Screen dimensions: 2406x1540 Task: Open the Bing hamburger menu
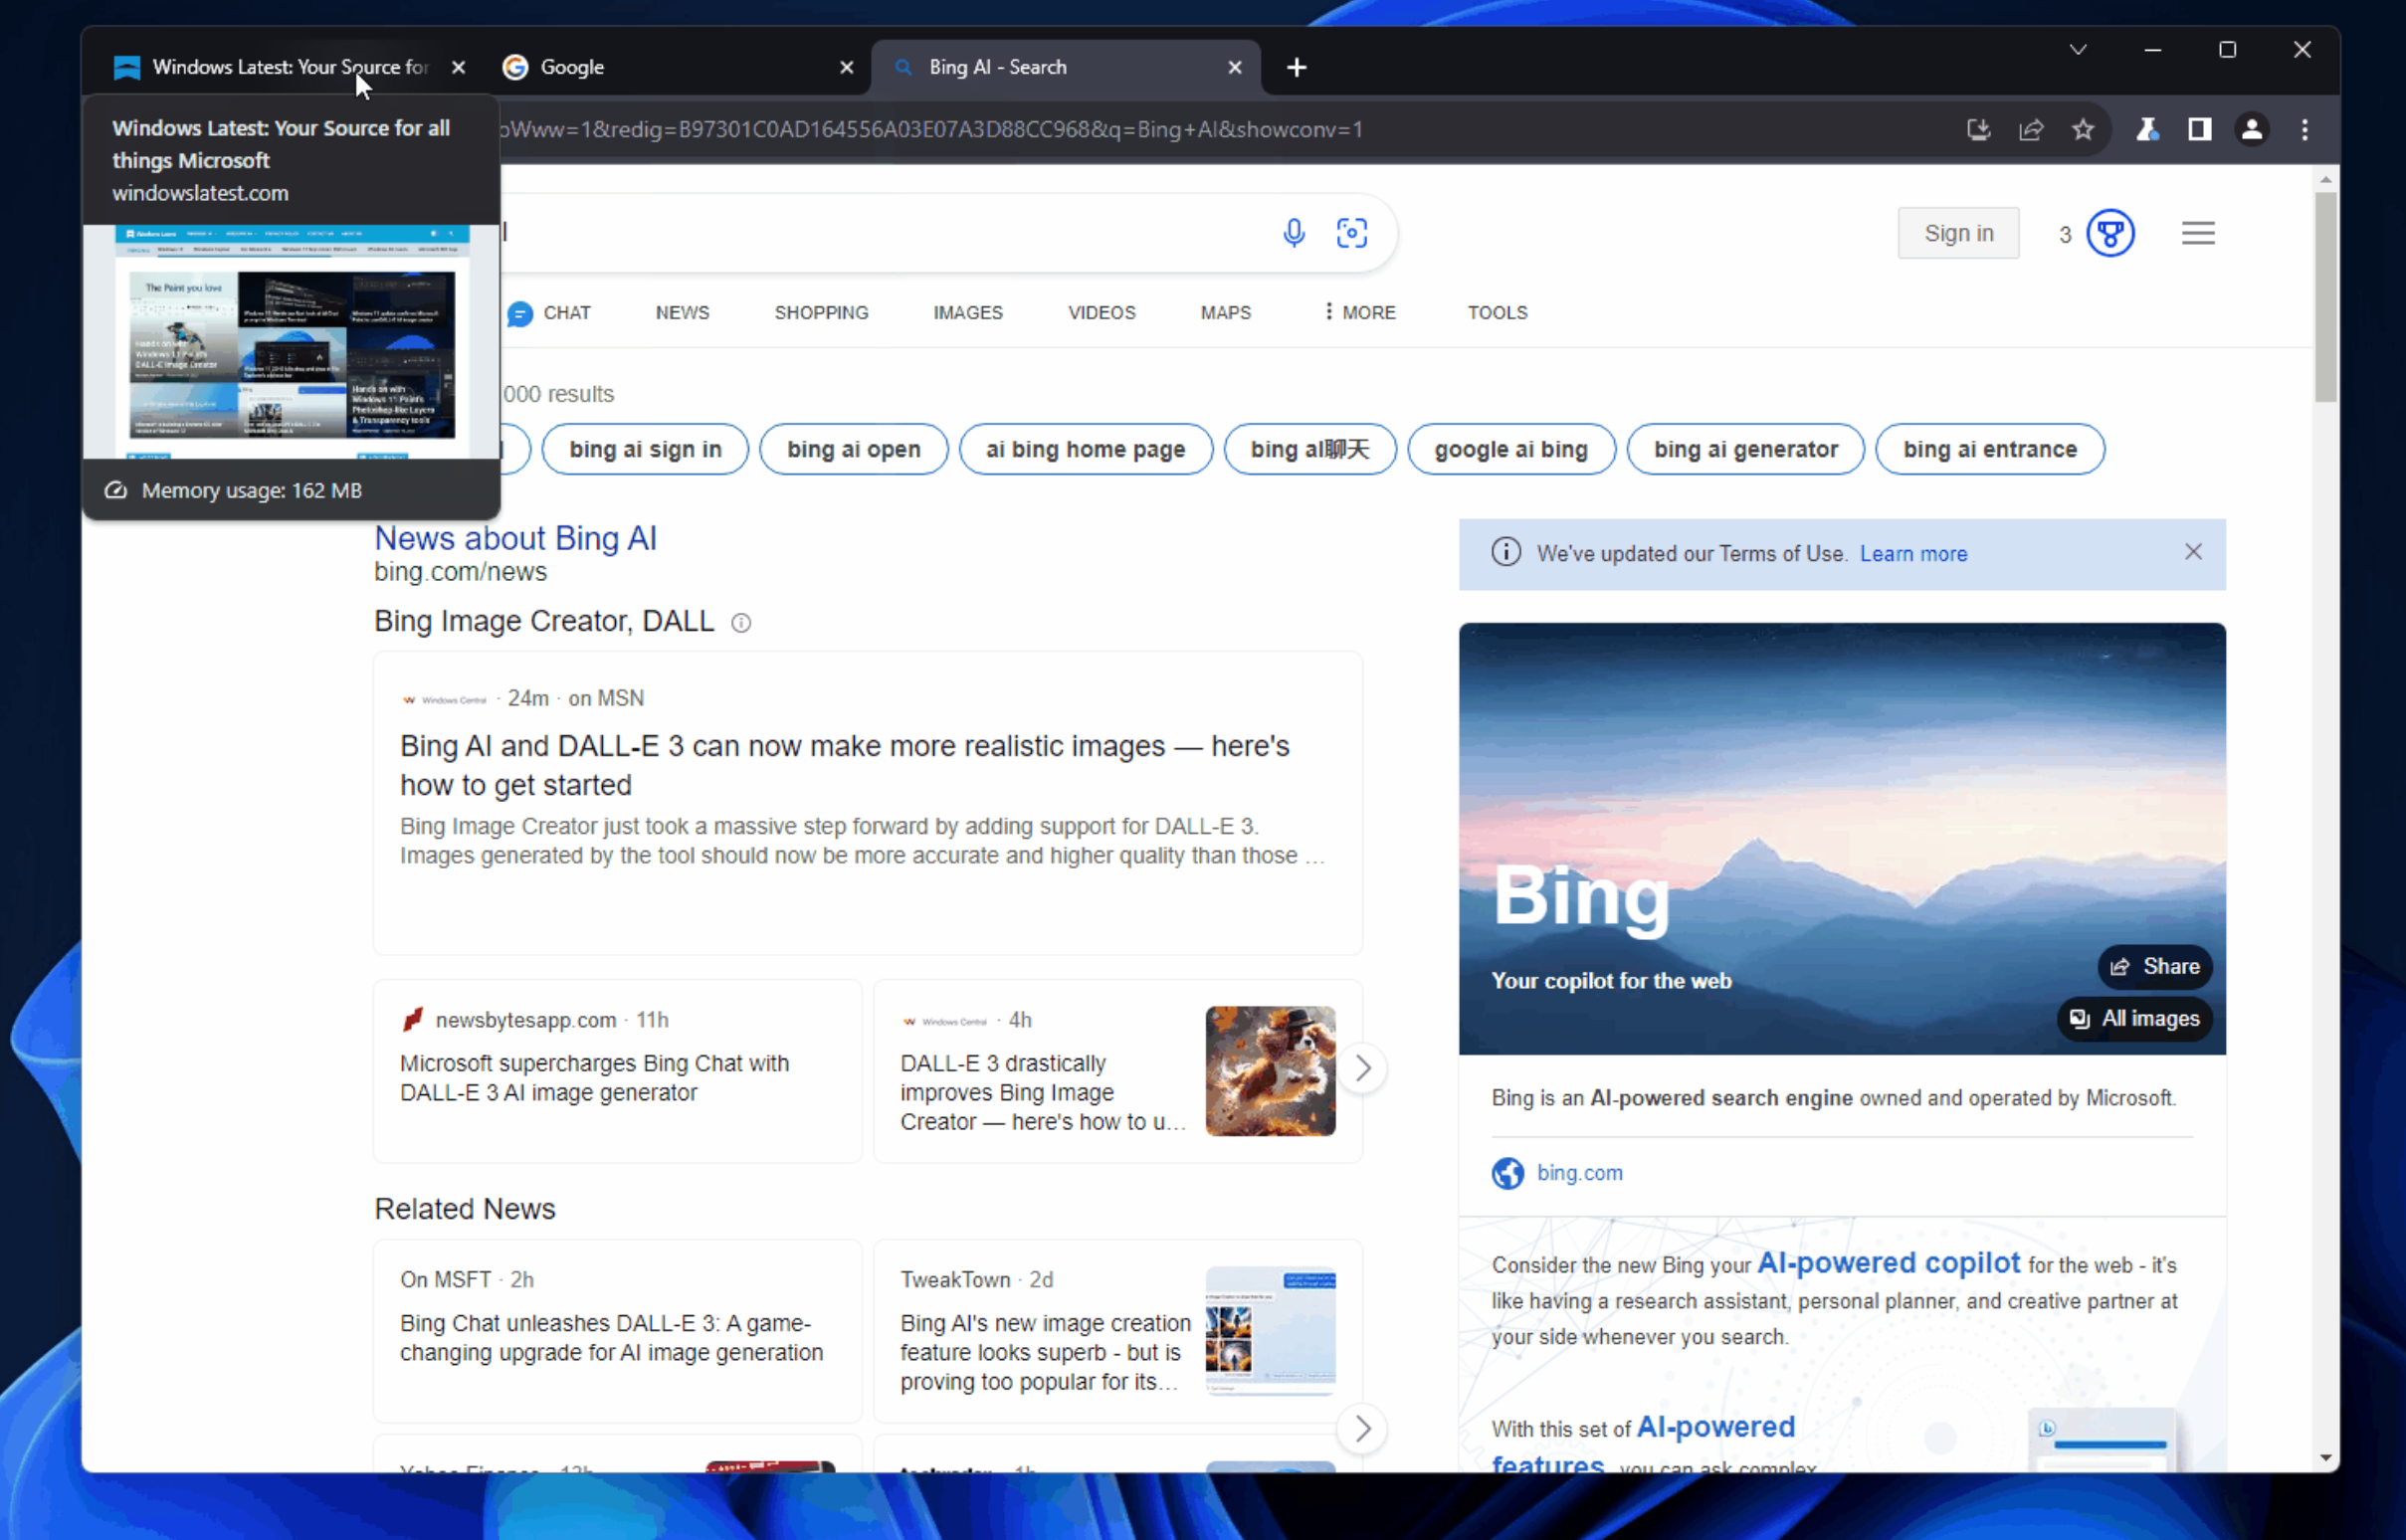click(2197, 233)
